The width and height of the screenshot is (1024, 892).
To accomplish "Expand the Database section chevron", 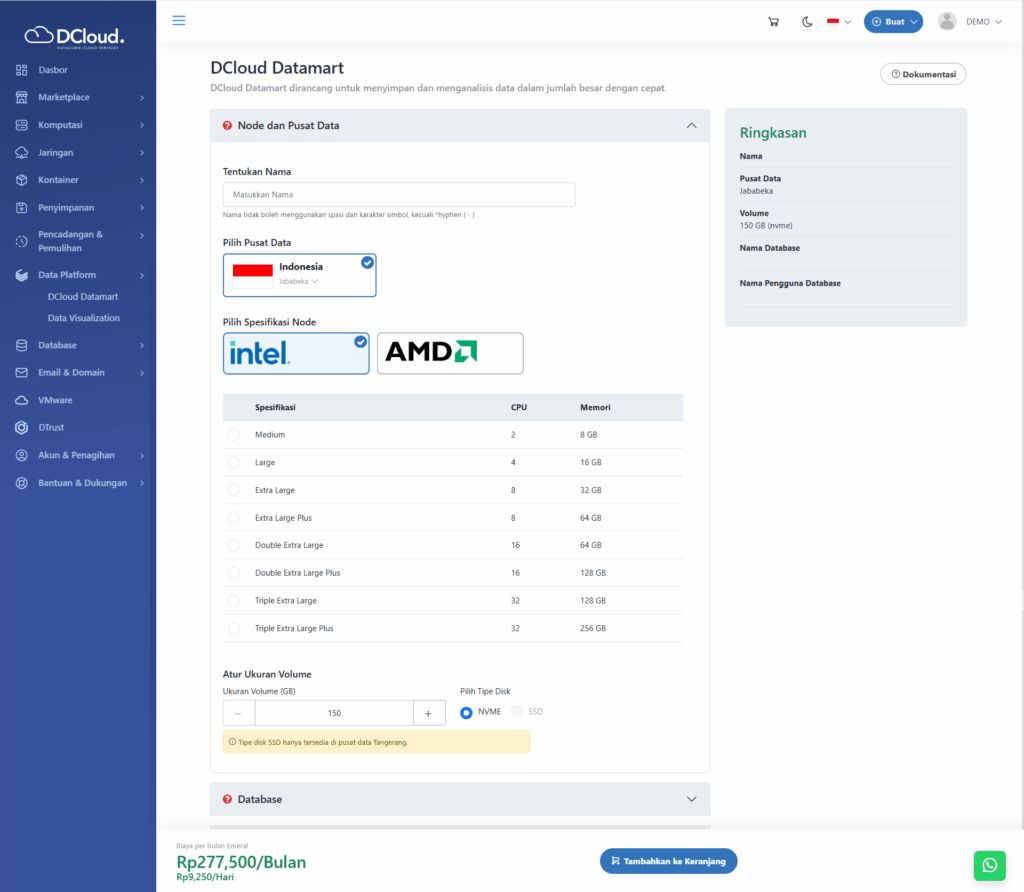I will [691, 799].
